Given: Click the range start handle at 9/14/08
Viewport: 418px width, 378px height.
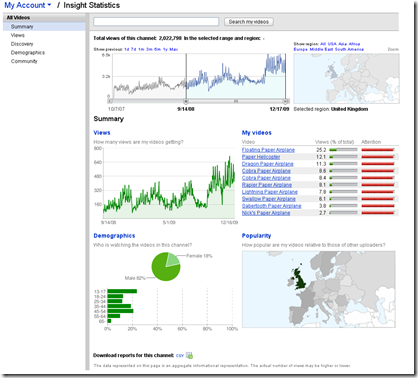Looking at the screenshot, I should coord(186,101).
